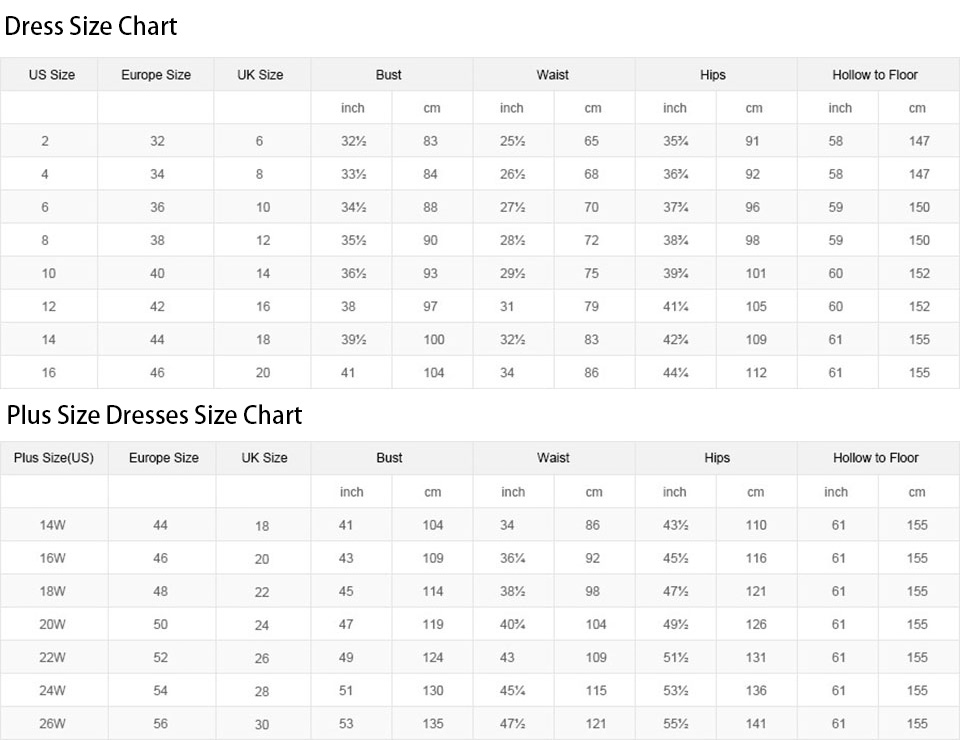This screenshot has width=960, height=740.
Task: Select the 135 cm bust value for 26W
Action: 433,723
